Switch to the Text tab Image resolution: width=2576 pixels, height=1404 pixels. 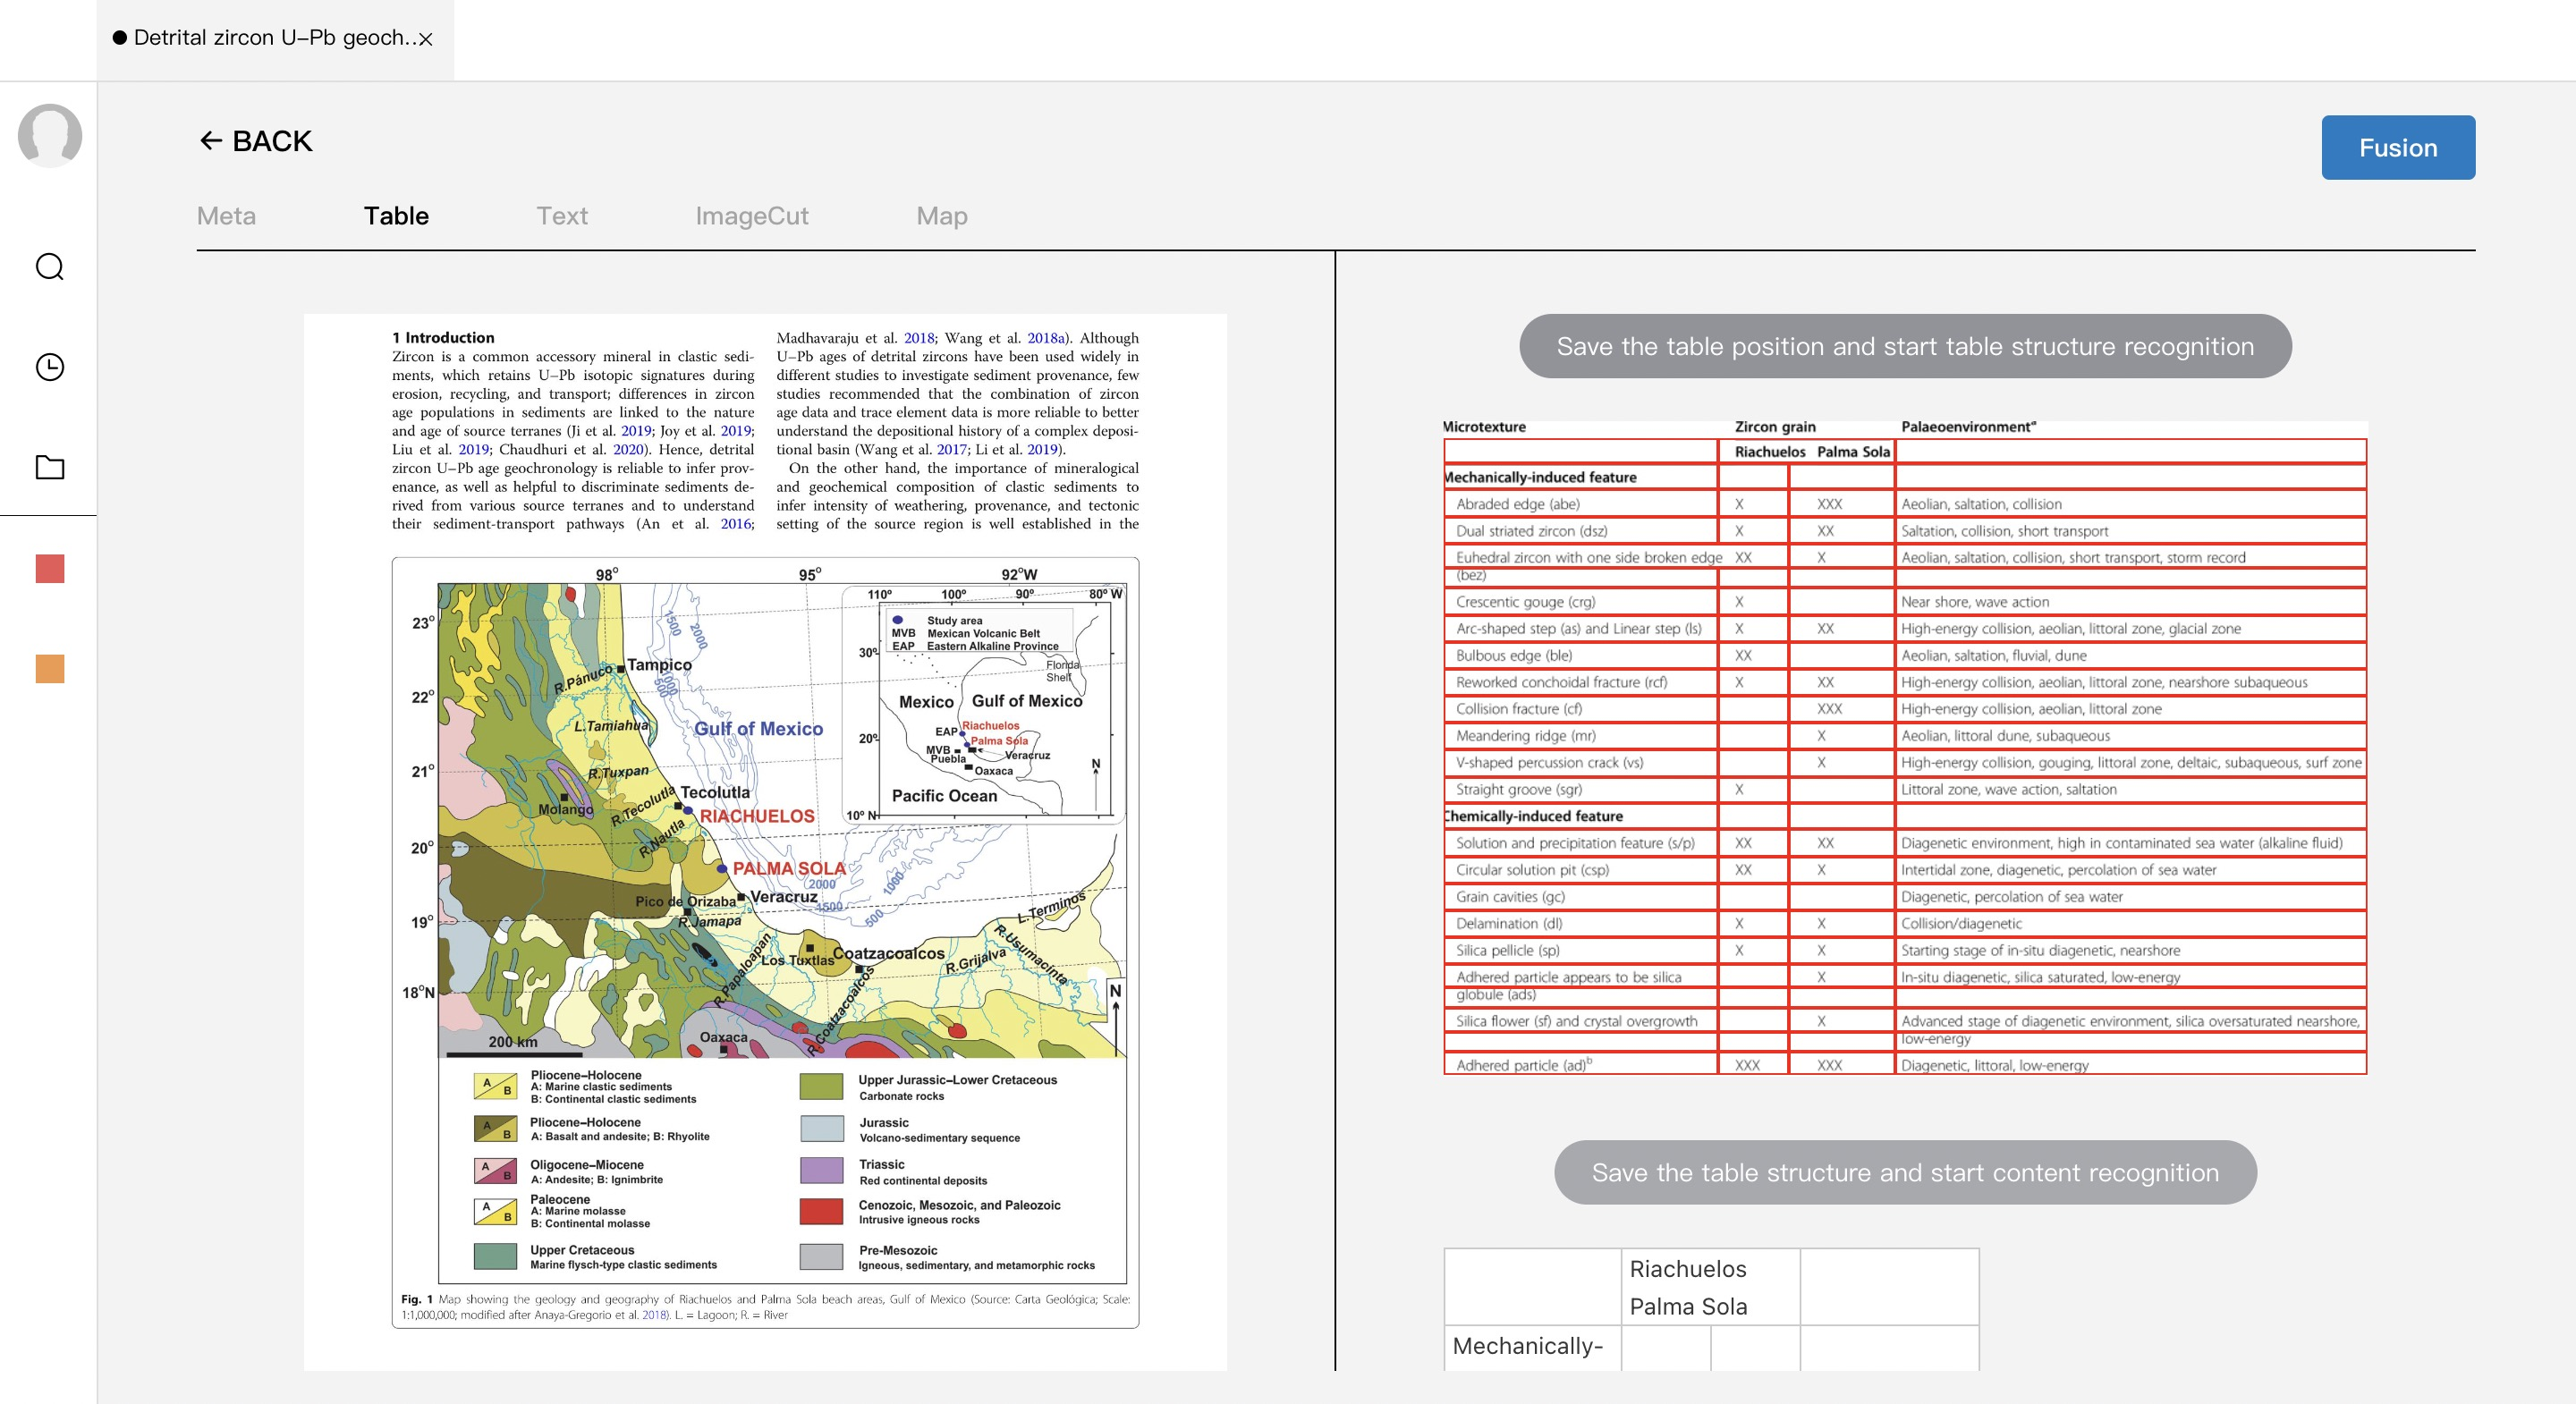pyautogui.click(x=562, y=216)
